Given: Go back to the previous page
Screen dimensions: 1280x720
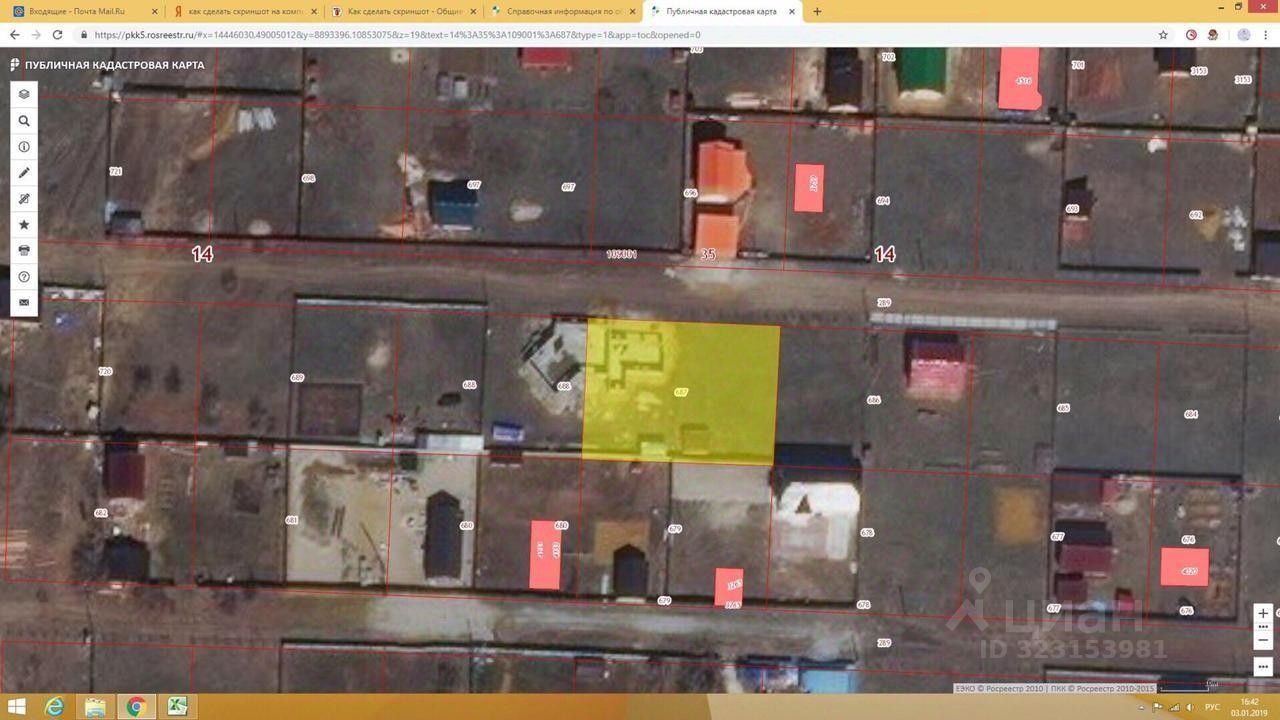Looking at the screenshot, I should coord(14,34).
